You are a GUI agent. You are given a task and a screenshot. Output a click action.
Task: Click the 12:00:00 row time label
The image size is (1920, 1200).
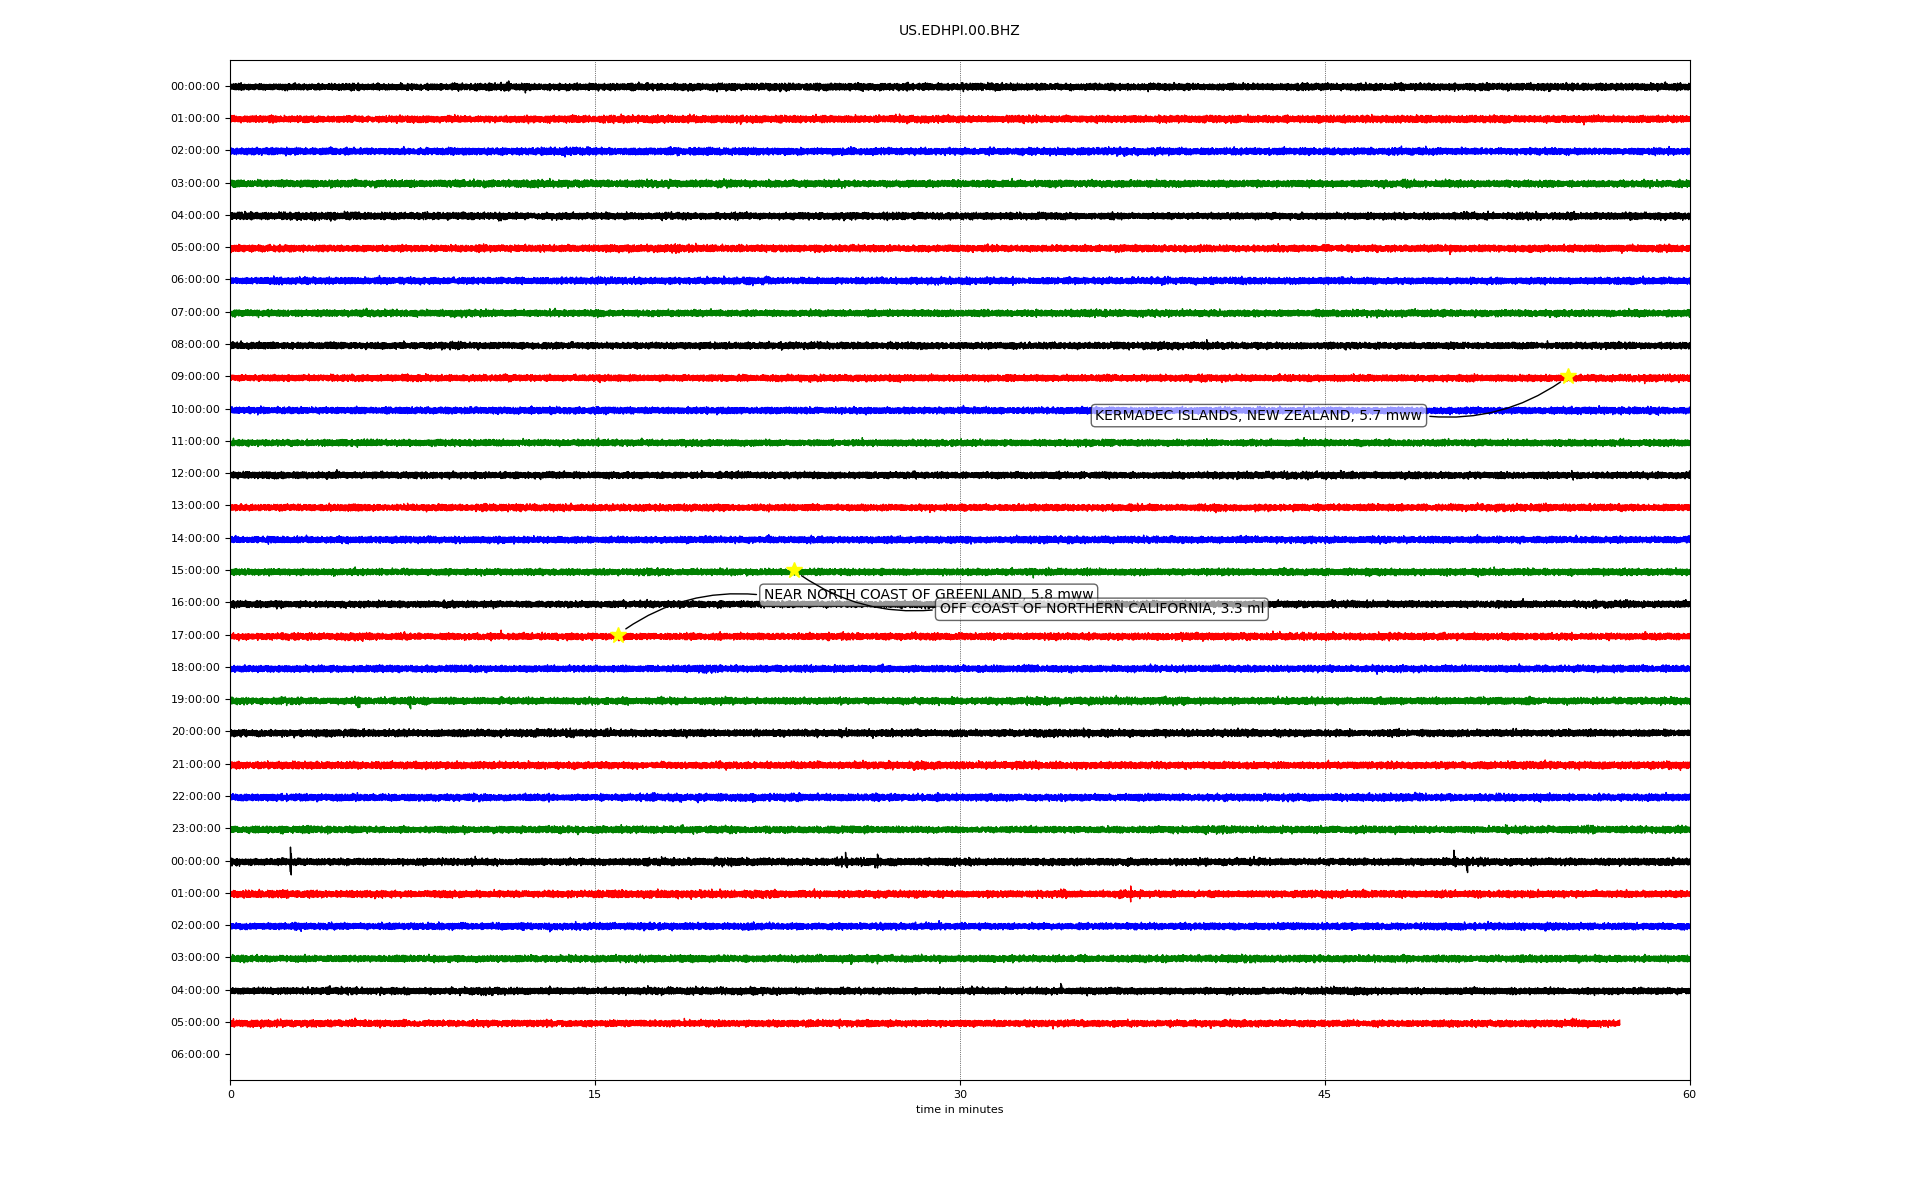(195, 474)
